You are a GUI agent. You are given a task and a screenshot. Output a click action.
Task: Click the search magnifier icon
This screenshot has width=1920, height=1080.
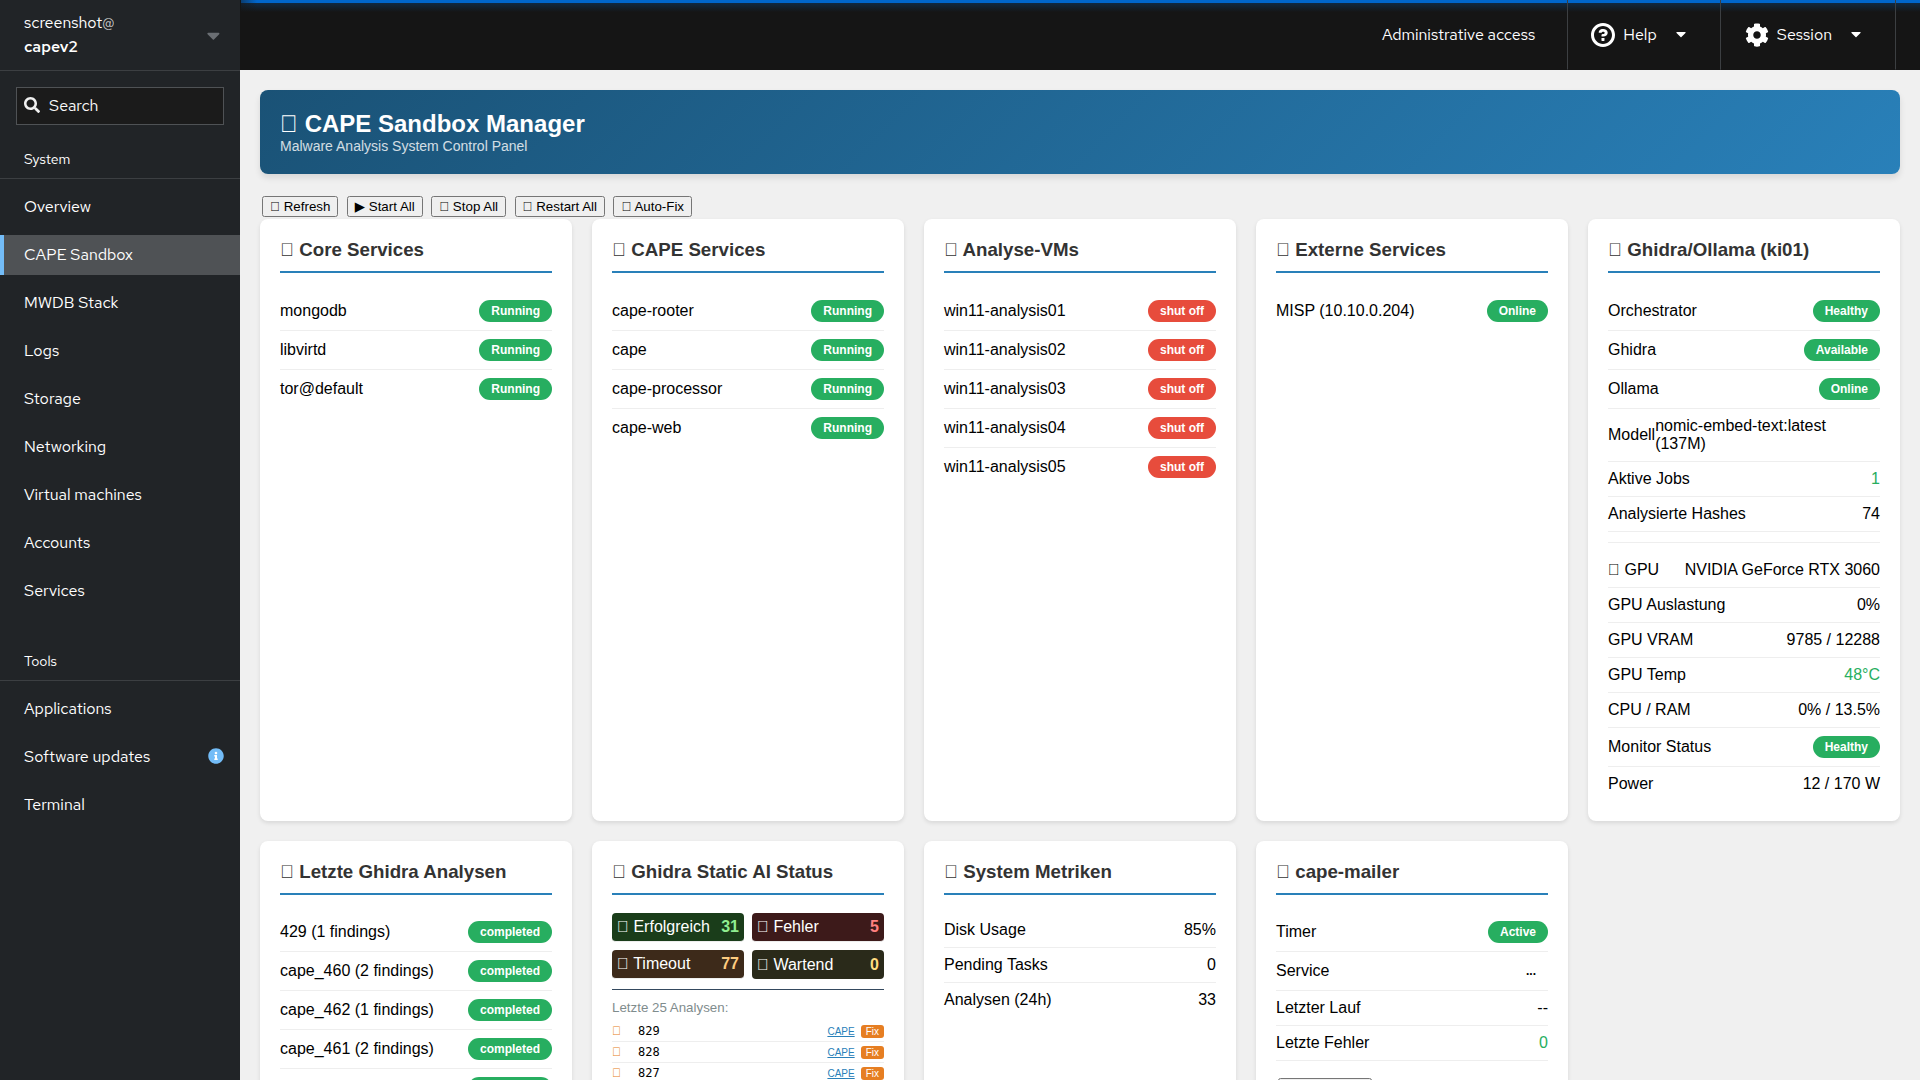(x=32, y=105)
